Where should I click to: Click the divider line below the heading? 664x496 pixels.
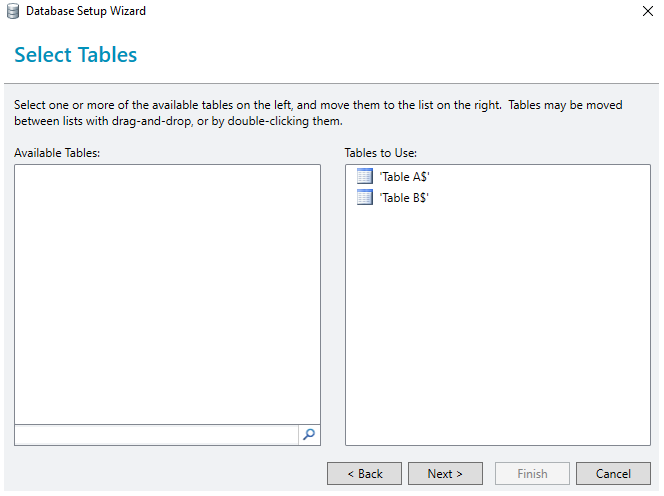332,83
